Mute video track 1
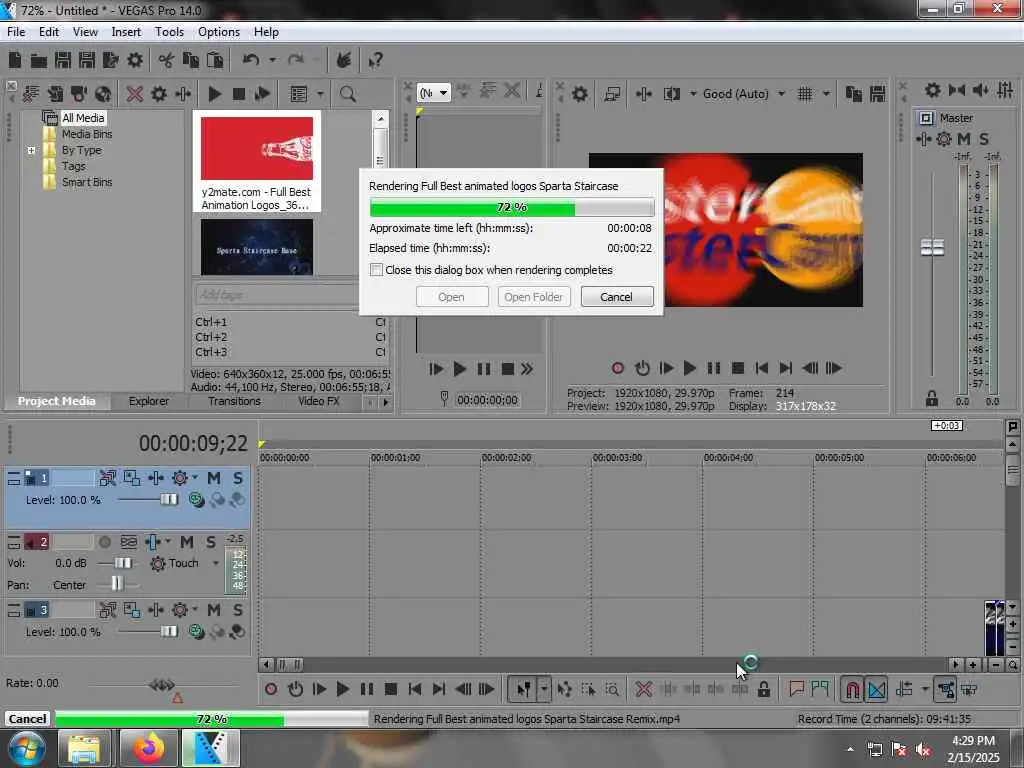 214,478
